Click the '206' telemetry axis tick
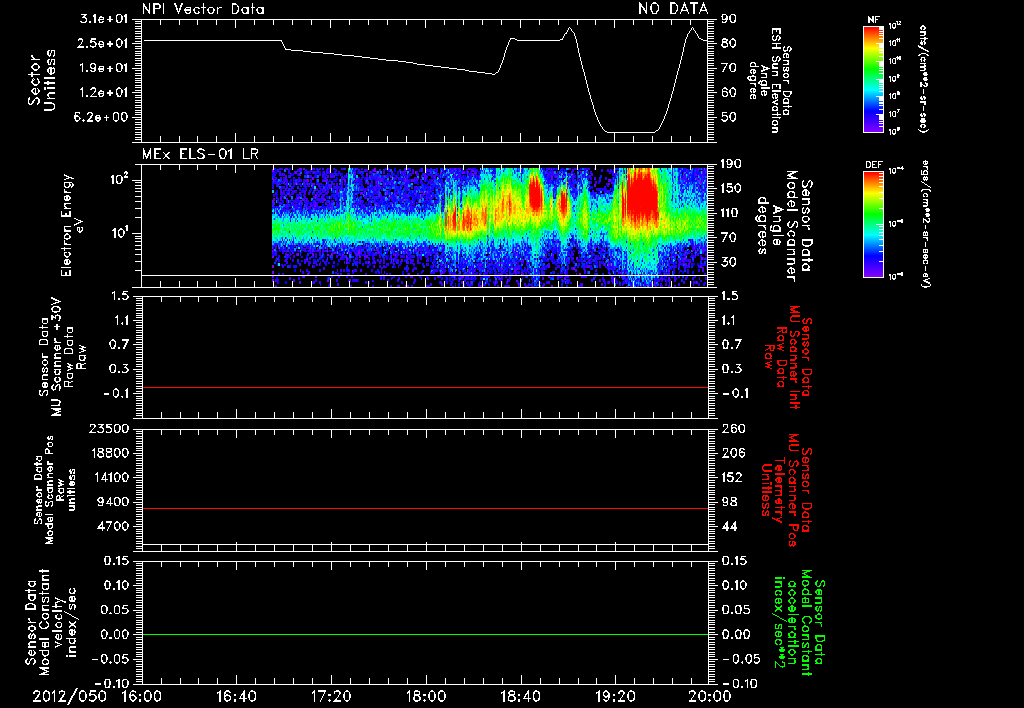The height and width of the screenshot is (708, 1024). [x=732, y=453]
